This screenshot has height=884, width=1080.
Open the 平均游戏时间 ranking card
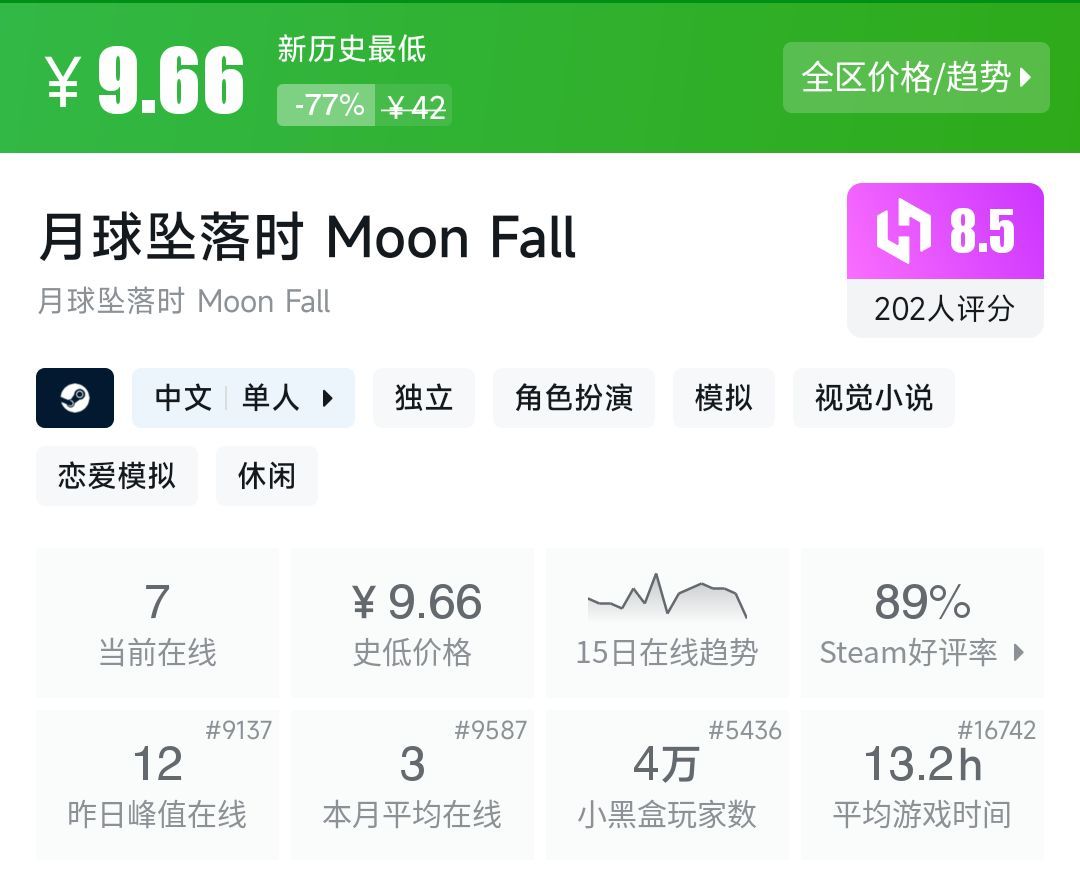922,785
